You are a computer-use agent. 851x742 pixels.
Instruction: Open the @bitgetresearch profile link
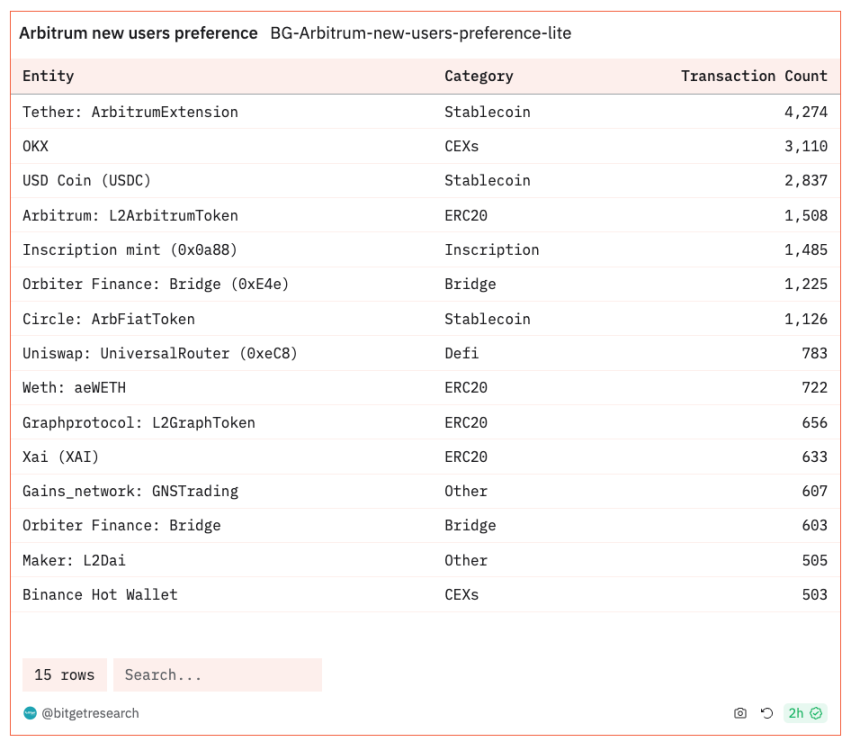90,713
